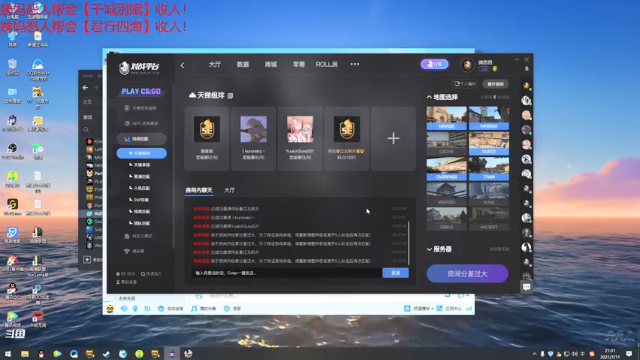Show hidden system tray icons
The image size is (640, 360).
pos(534,354)
